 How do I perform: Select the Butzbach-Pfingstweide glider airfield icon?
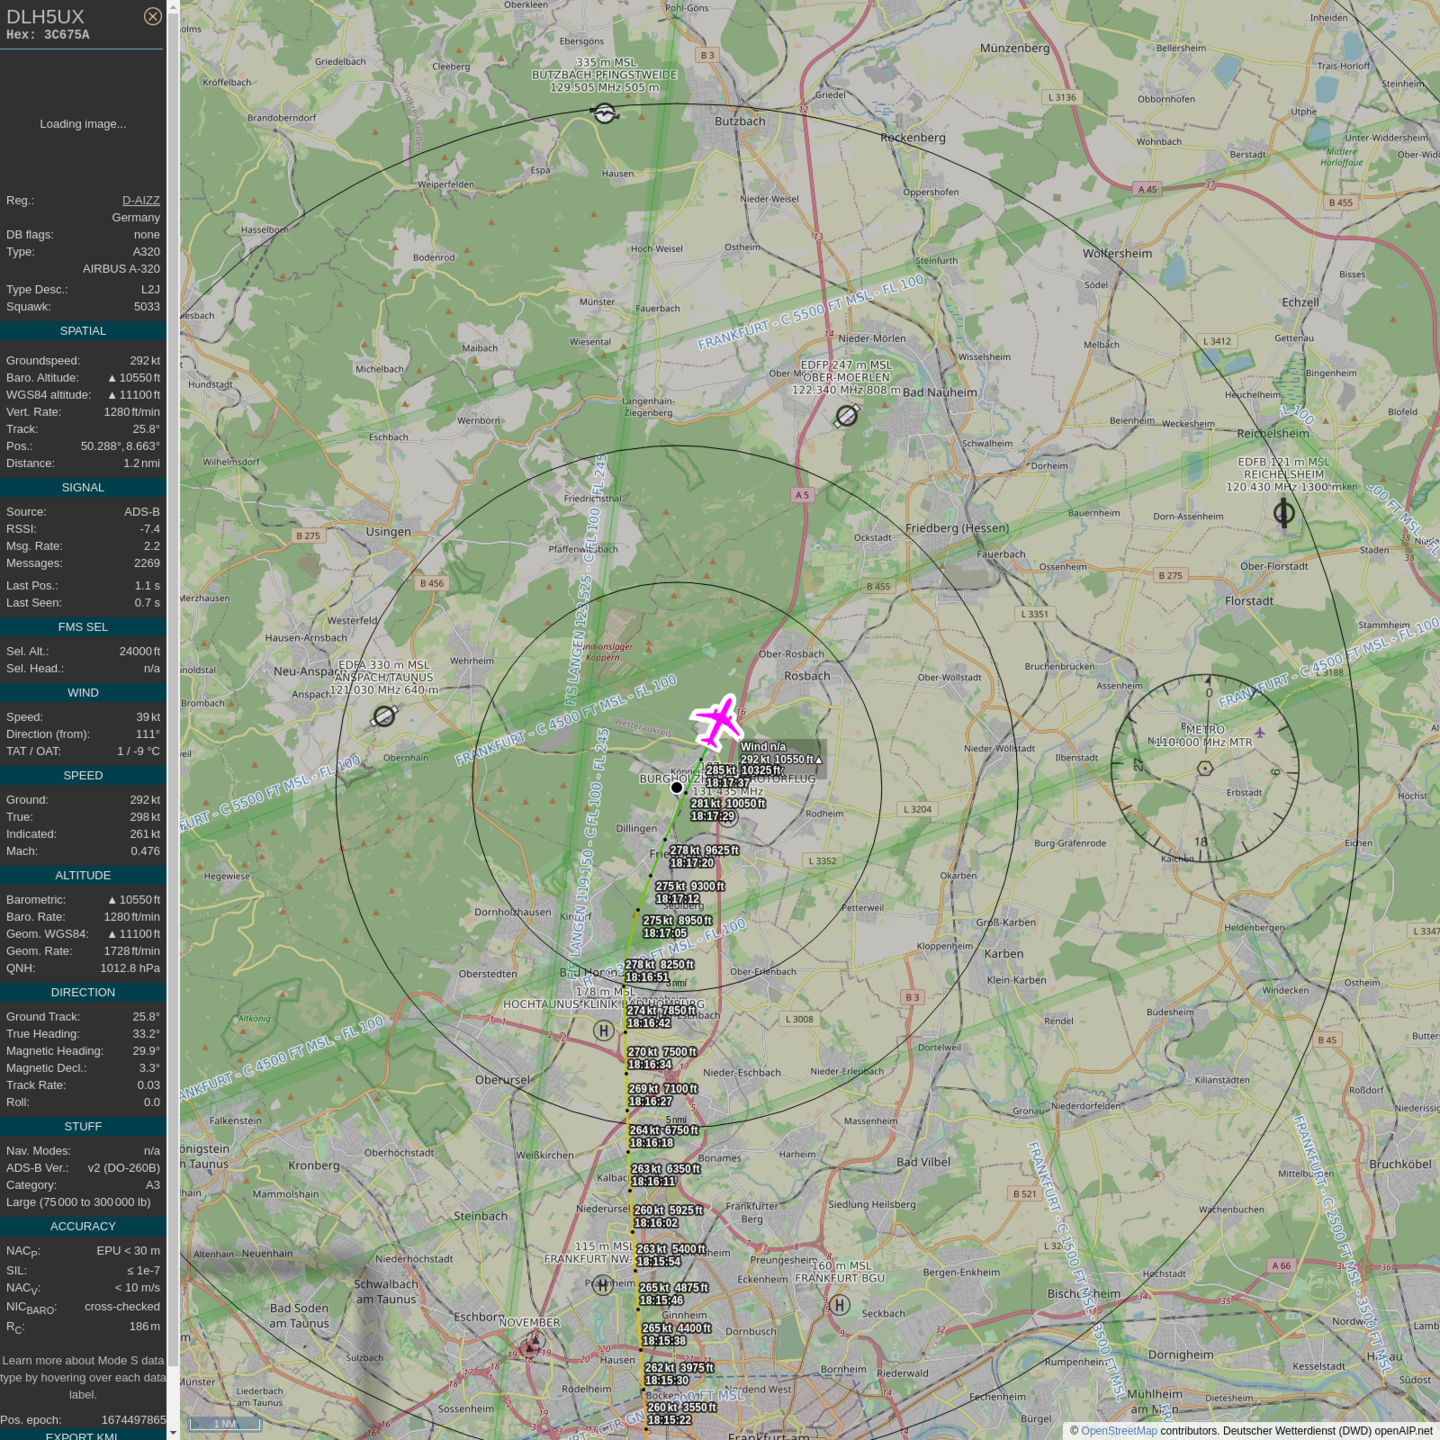[605, 114]
